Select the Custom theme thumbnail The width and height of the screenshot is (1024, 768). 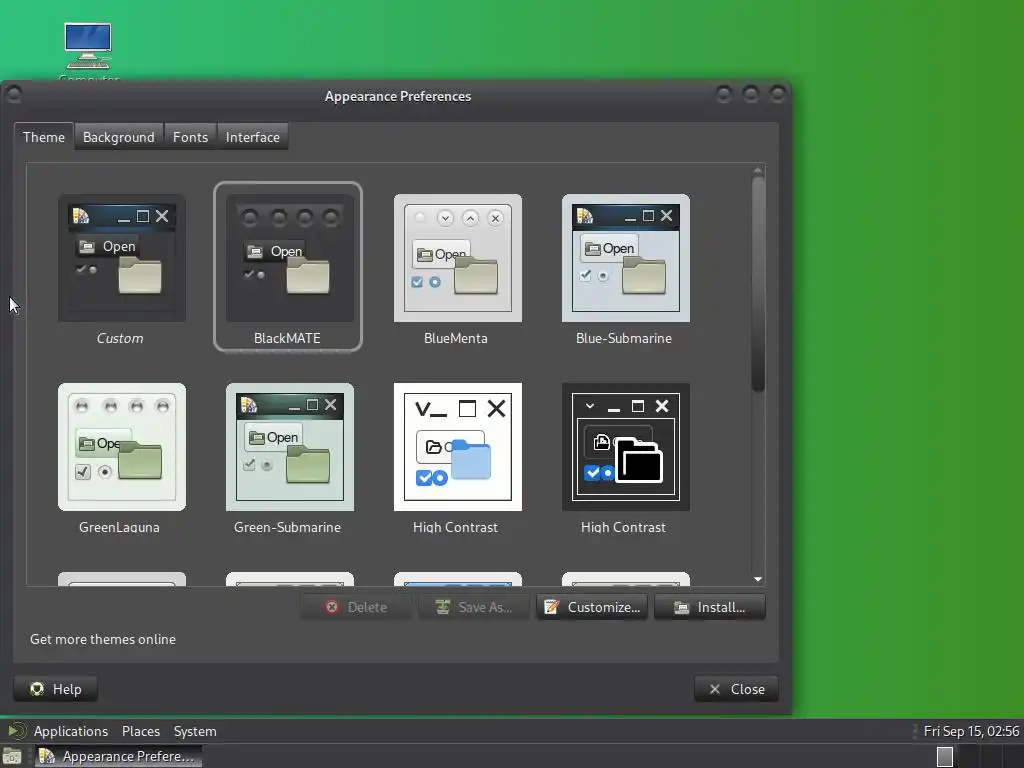tap(121, 258)
